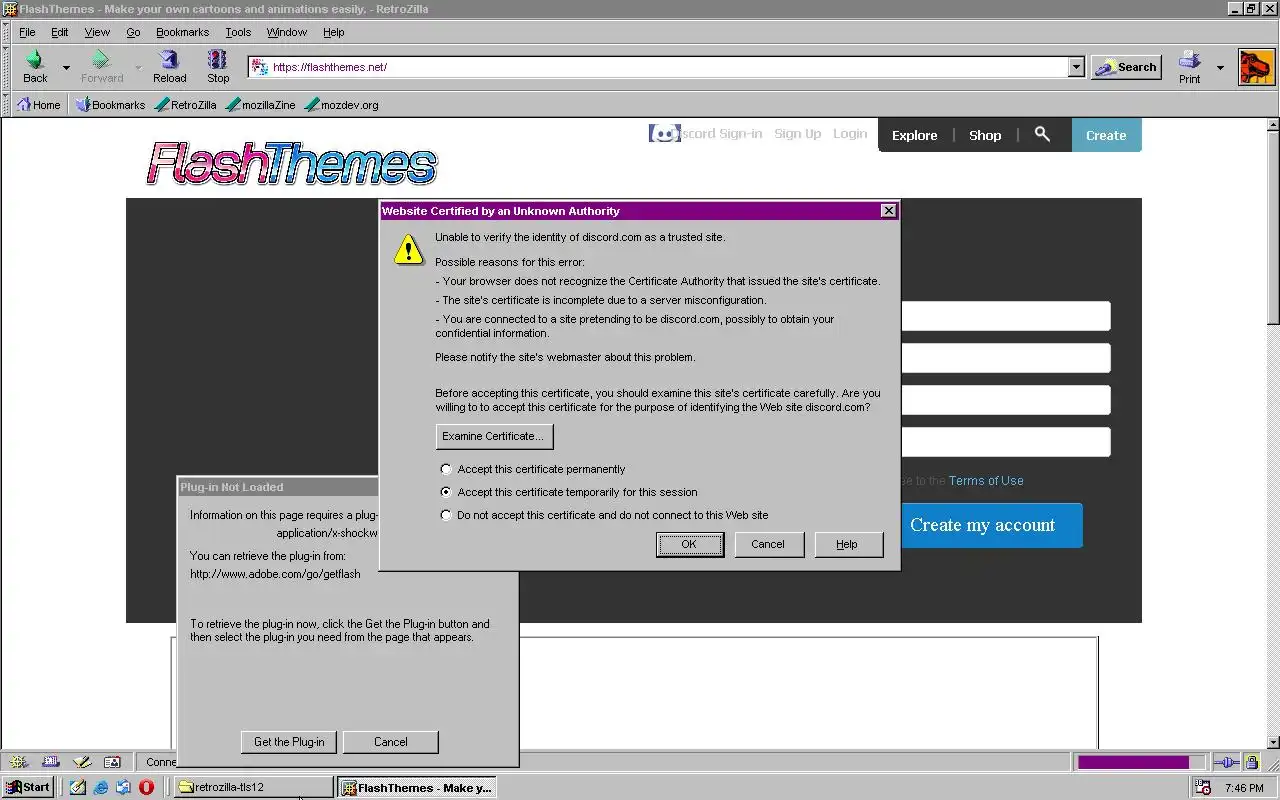Screen dimensions: 1280x800
Task: Collapse the navigation toolbar using its grippy
Action: (x=6, y=67)
